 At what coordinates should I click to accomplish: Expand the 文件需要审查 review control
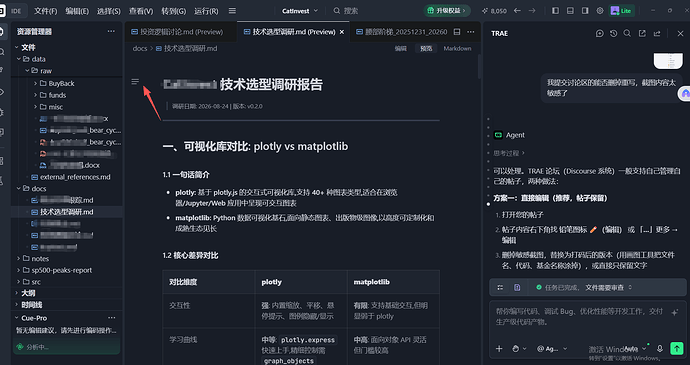609,288
